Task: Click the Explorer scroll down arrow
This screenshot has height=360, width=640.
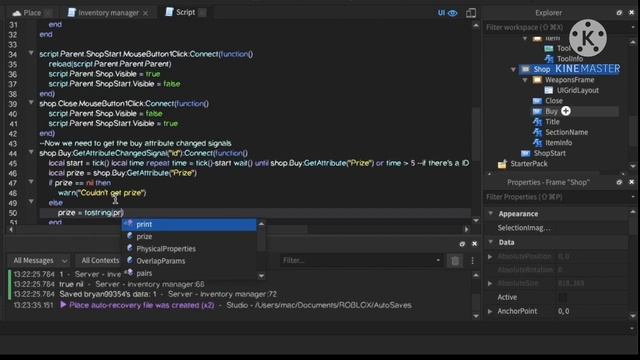Action: click(x=633, y=166)
